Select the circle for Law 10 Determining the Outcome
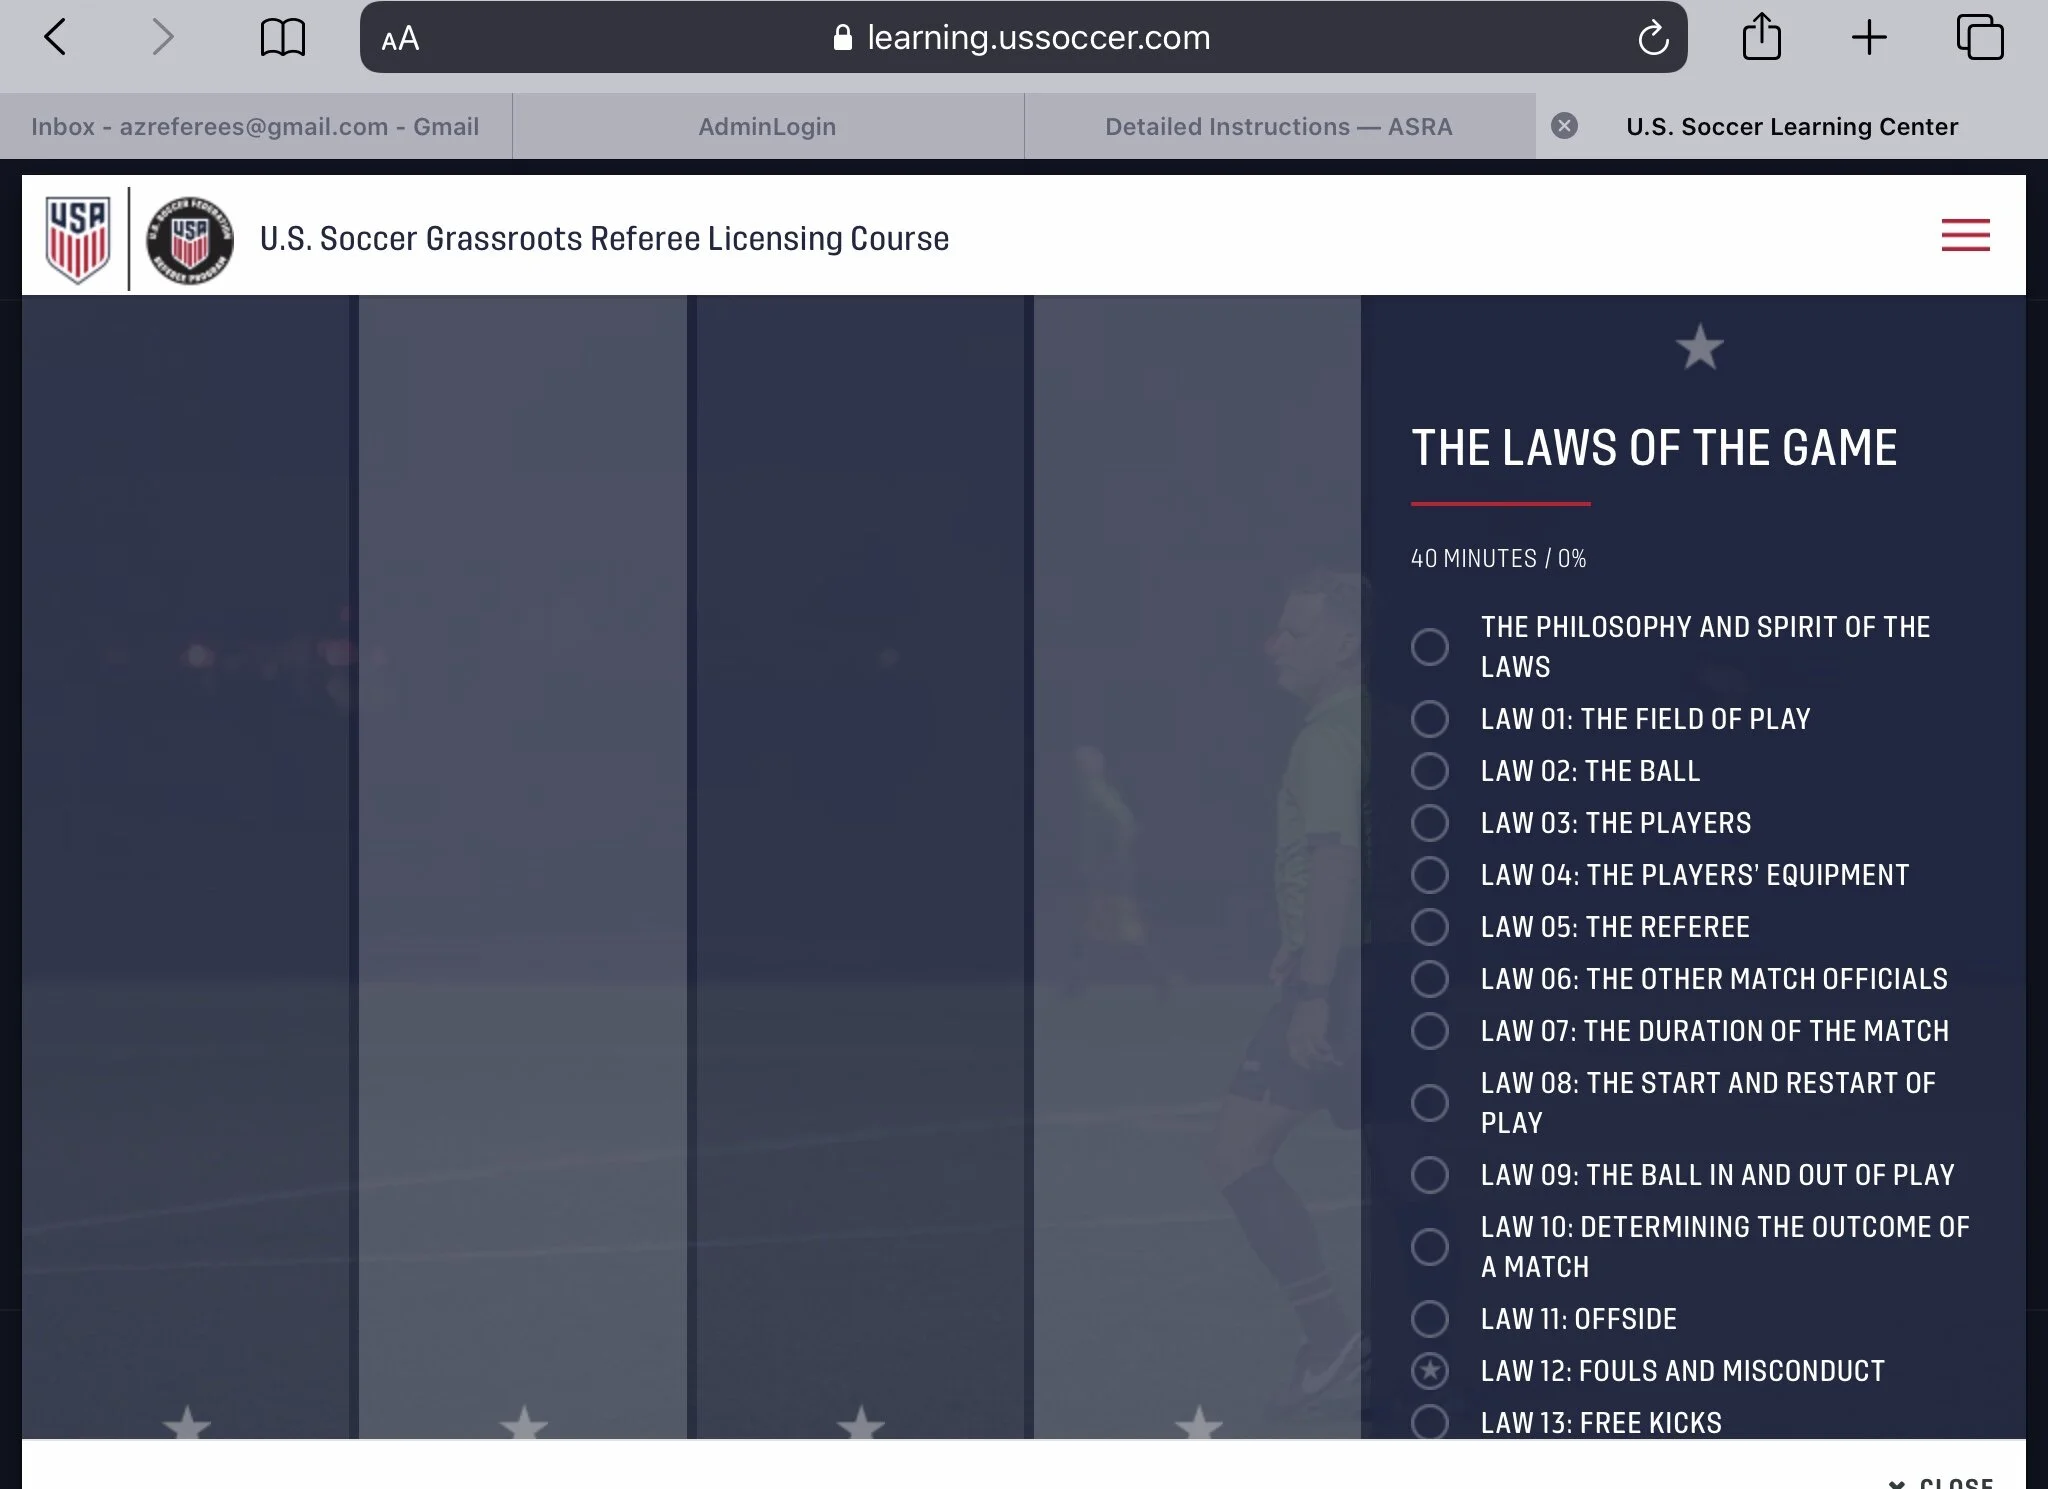 [x=1430, y=1247]
